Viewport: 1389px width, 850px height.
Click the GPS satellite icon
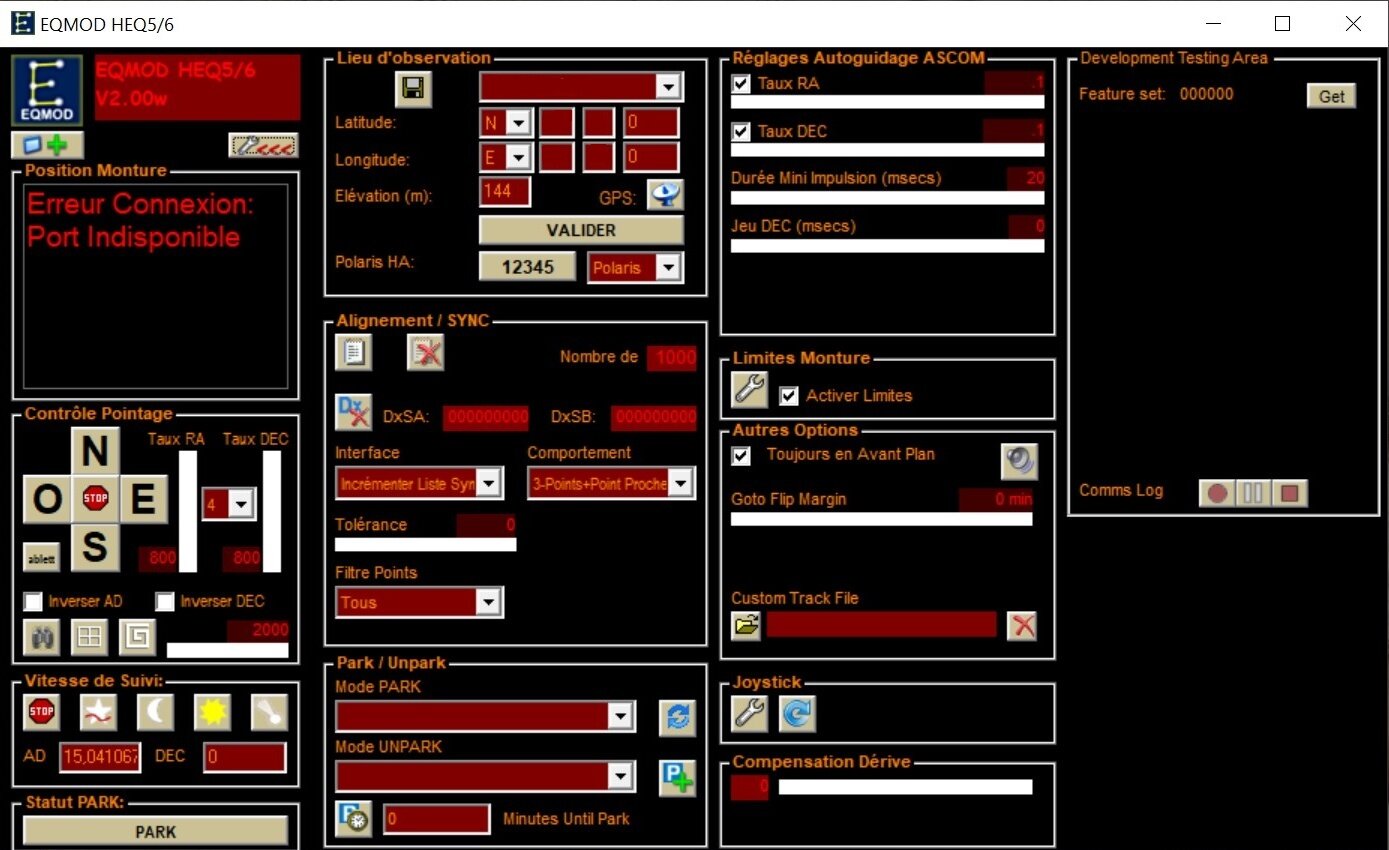(665, 194)
